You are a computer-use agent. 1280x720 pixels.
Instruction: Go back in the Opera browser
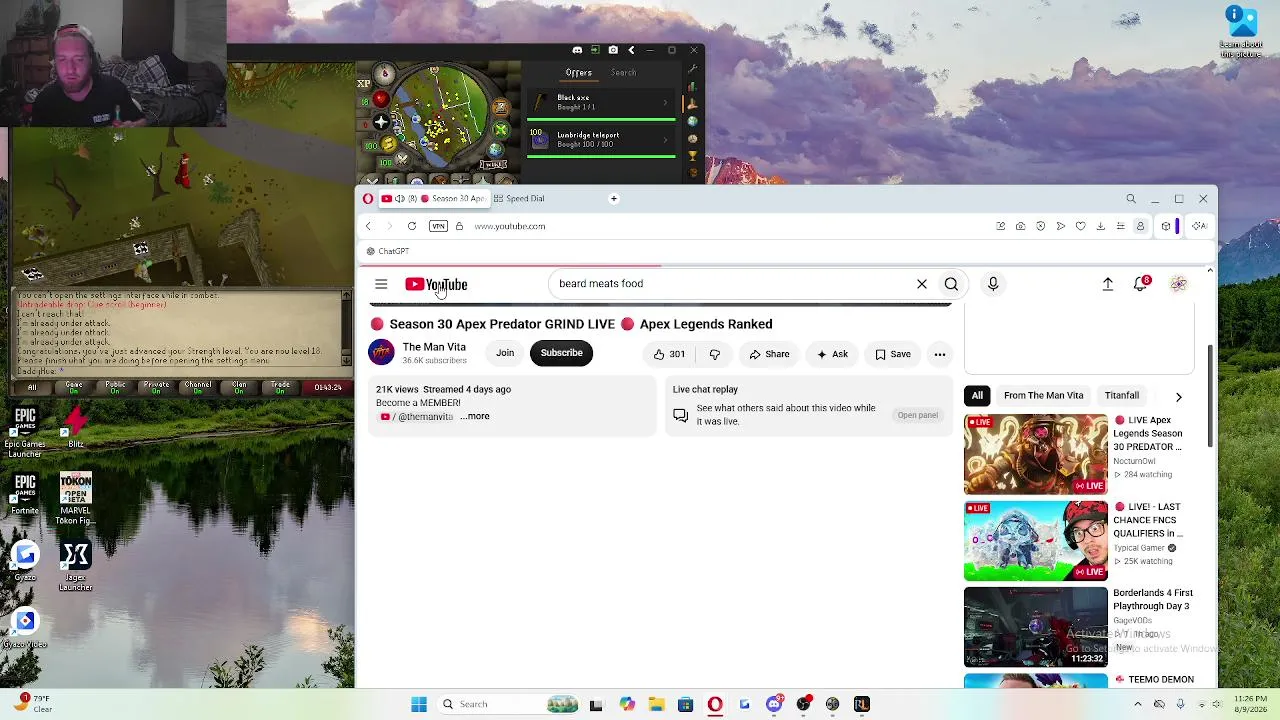point(368,226)
